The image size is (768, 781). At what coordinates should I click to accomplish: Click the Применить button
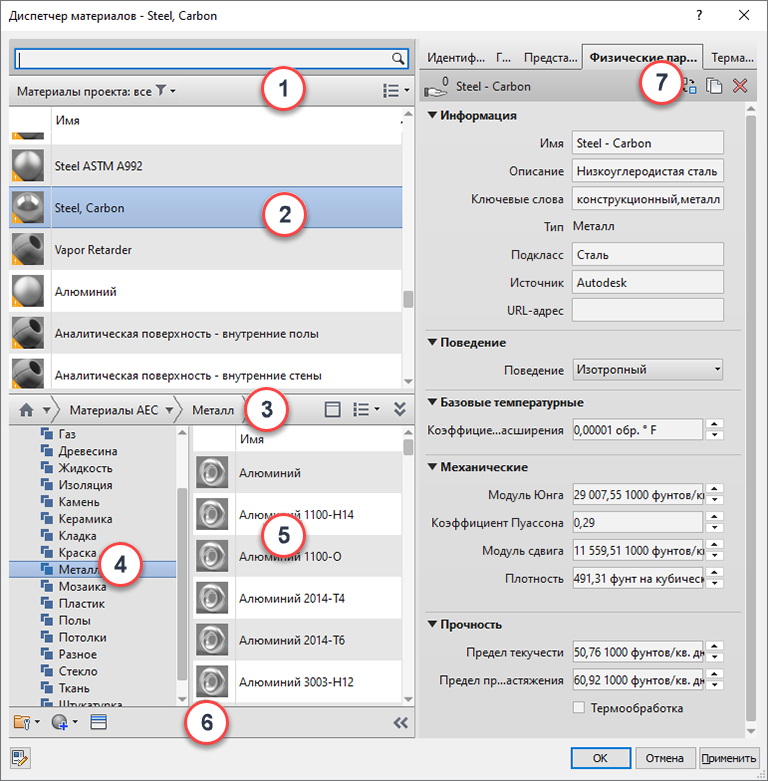(x=729, y=758)
